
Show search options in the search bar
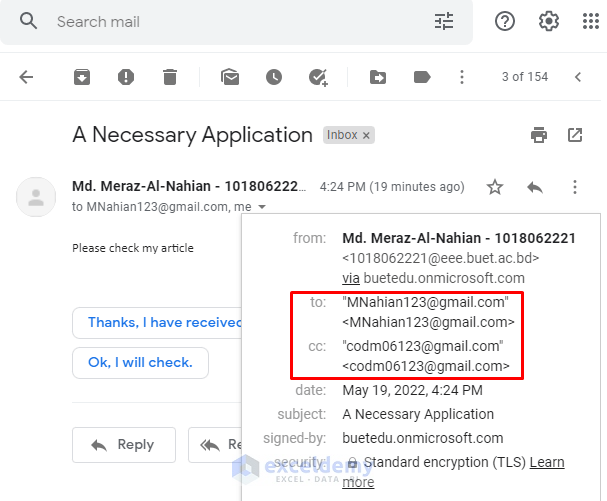pos(443,21)
